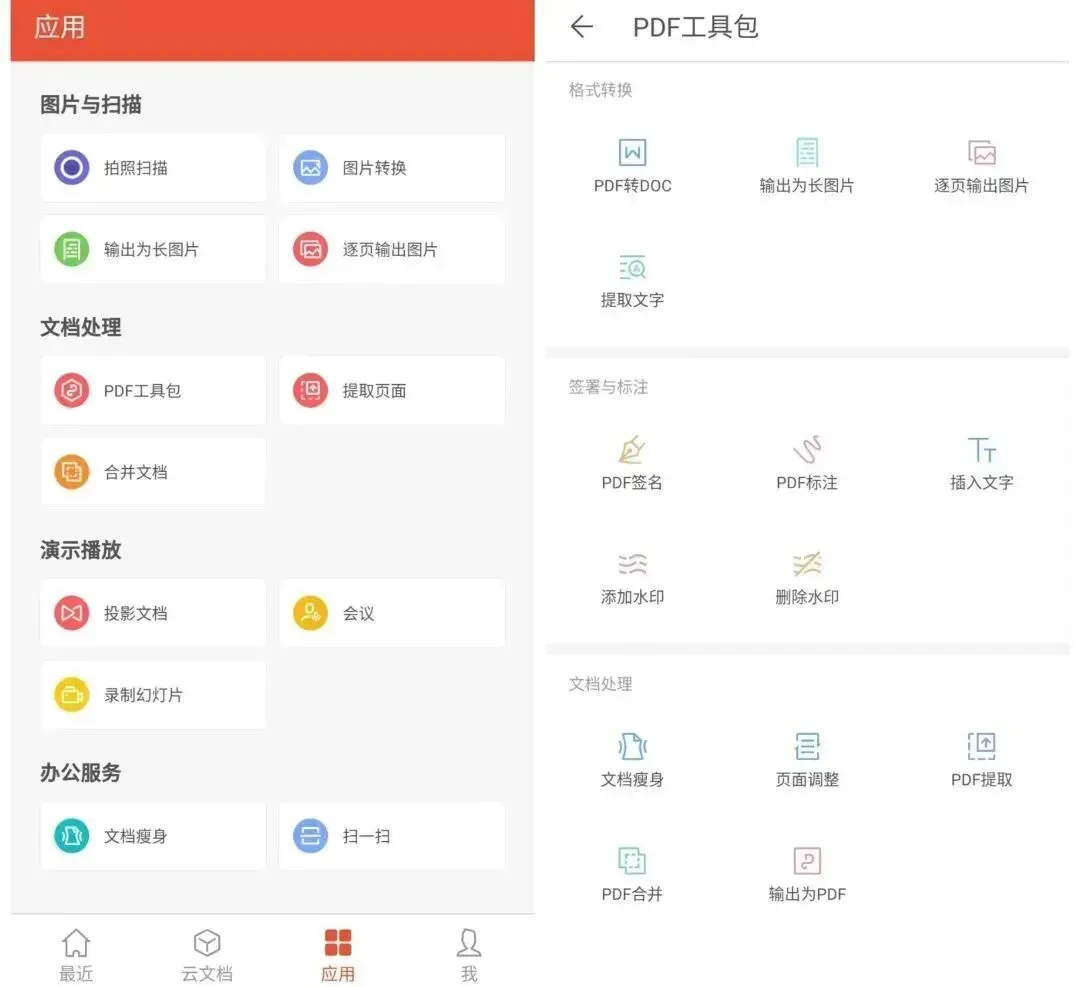This screenshot has width=1080, height=987.
Task: Switch to the 我 profile tab
Action: 469,955
